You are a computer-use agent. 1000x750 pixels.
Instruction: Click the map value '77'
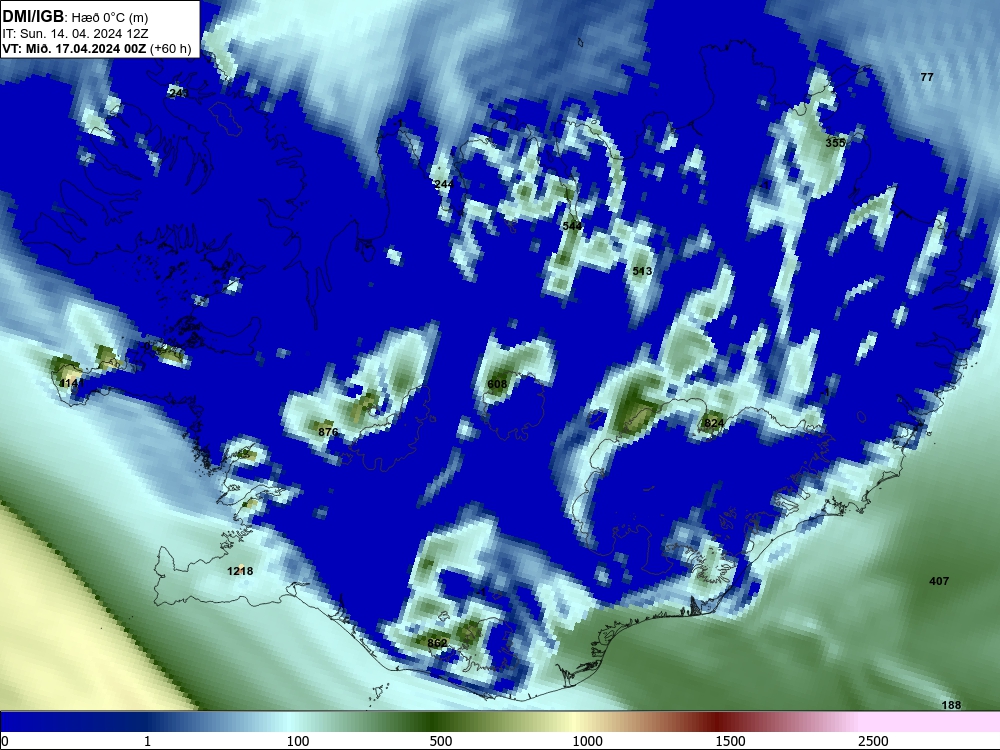click(927, 77)
